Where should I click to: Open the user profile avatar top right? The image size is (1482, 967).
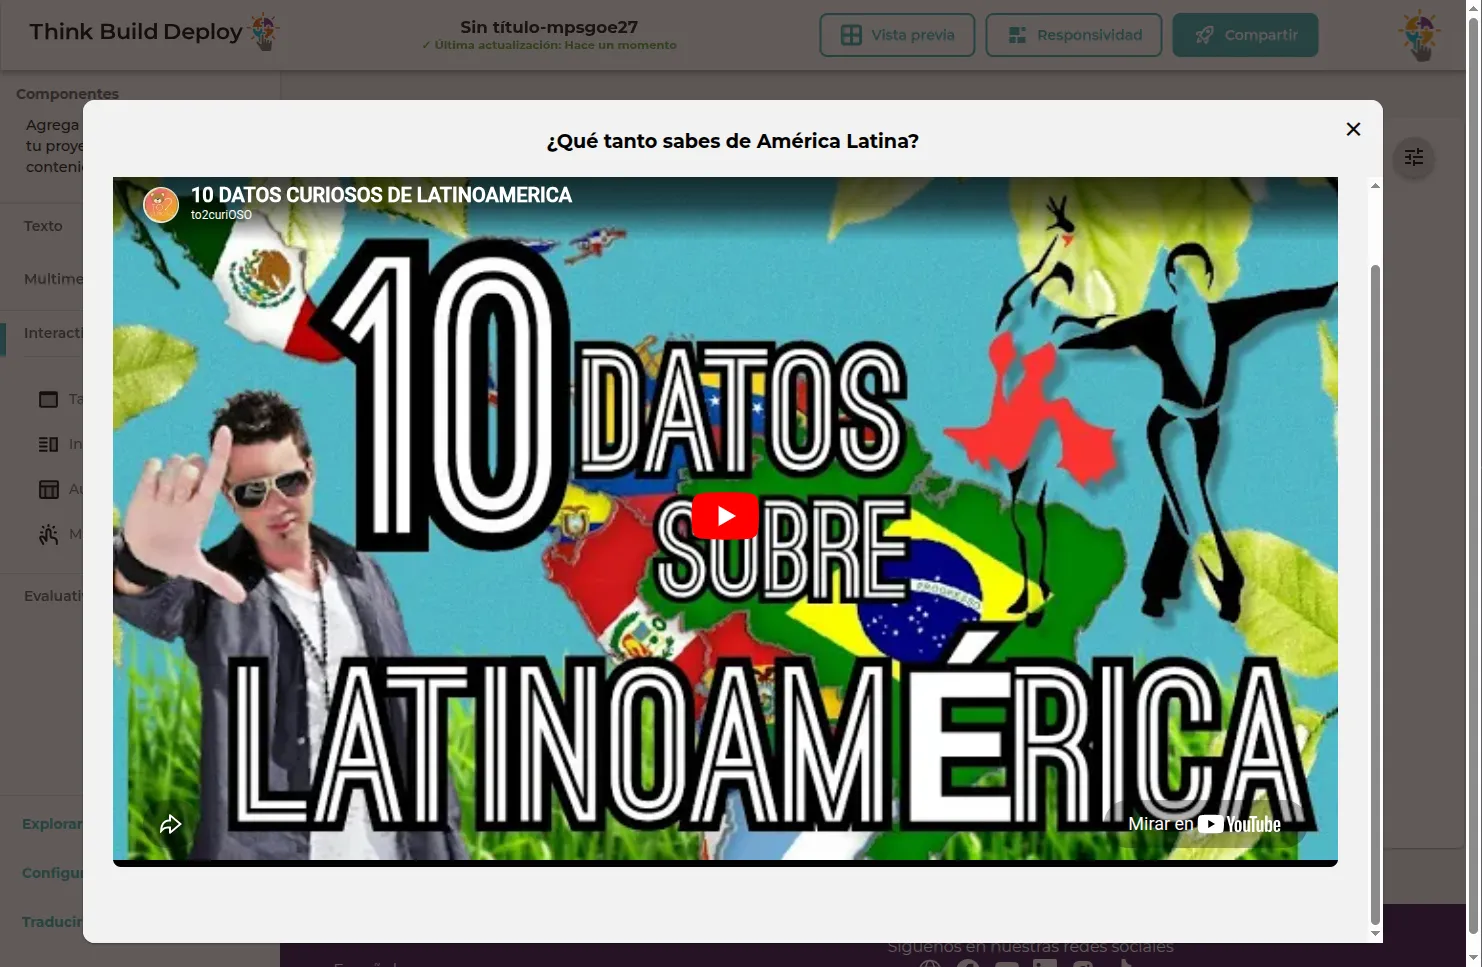1419,35
